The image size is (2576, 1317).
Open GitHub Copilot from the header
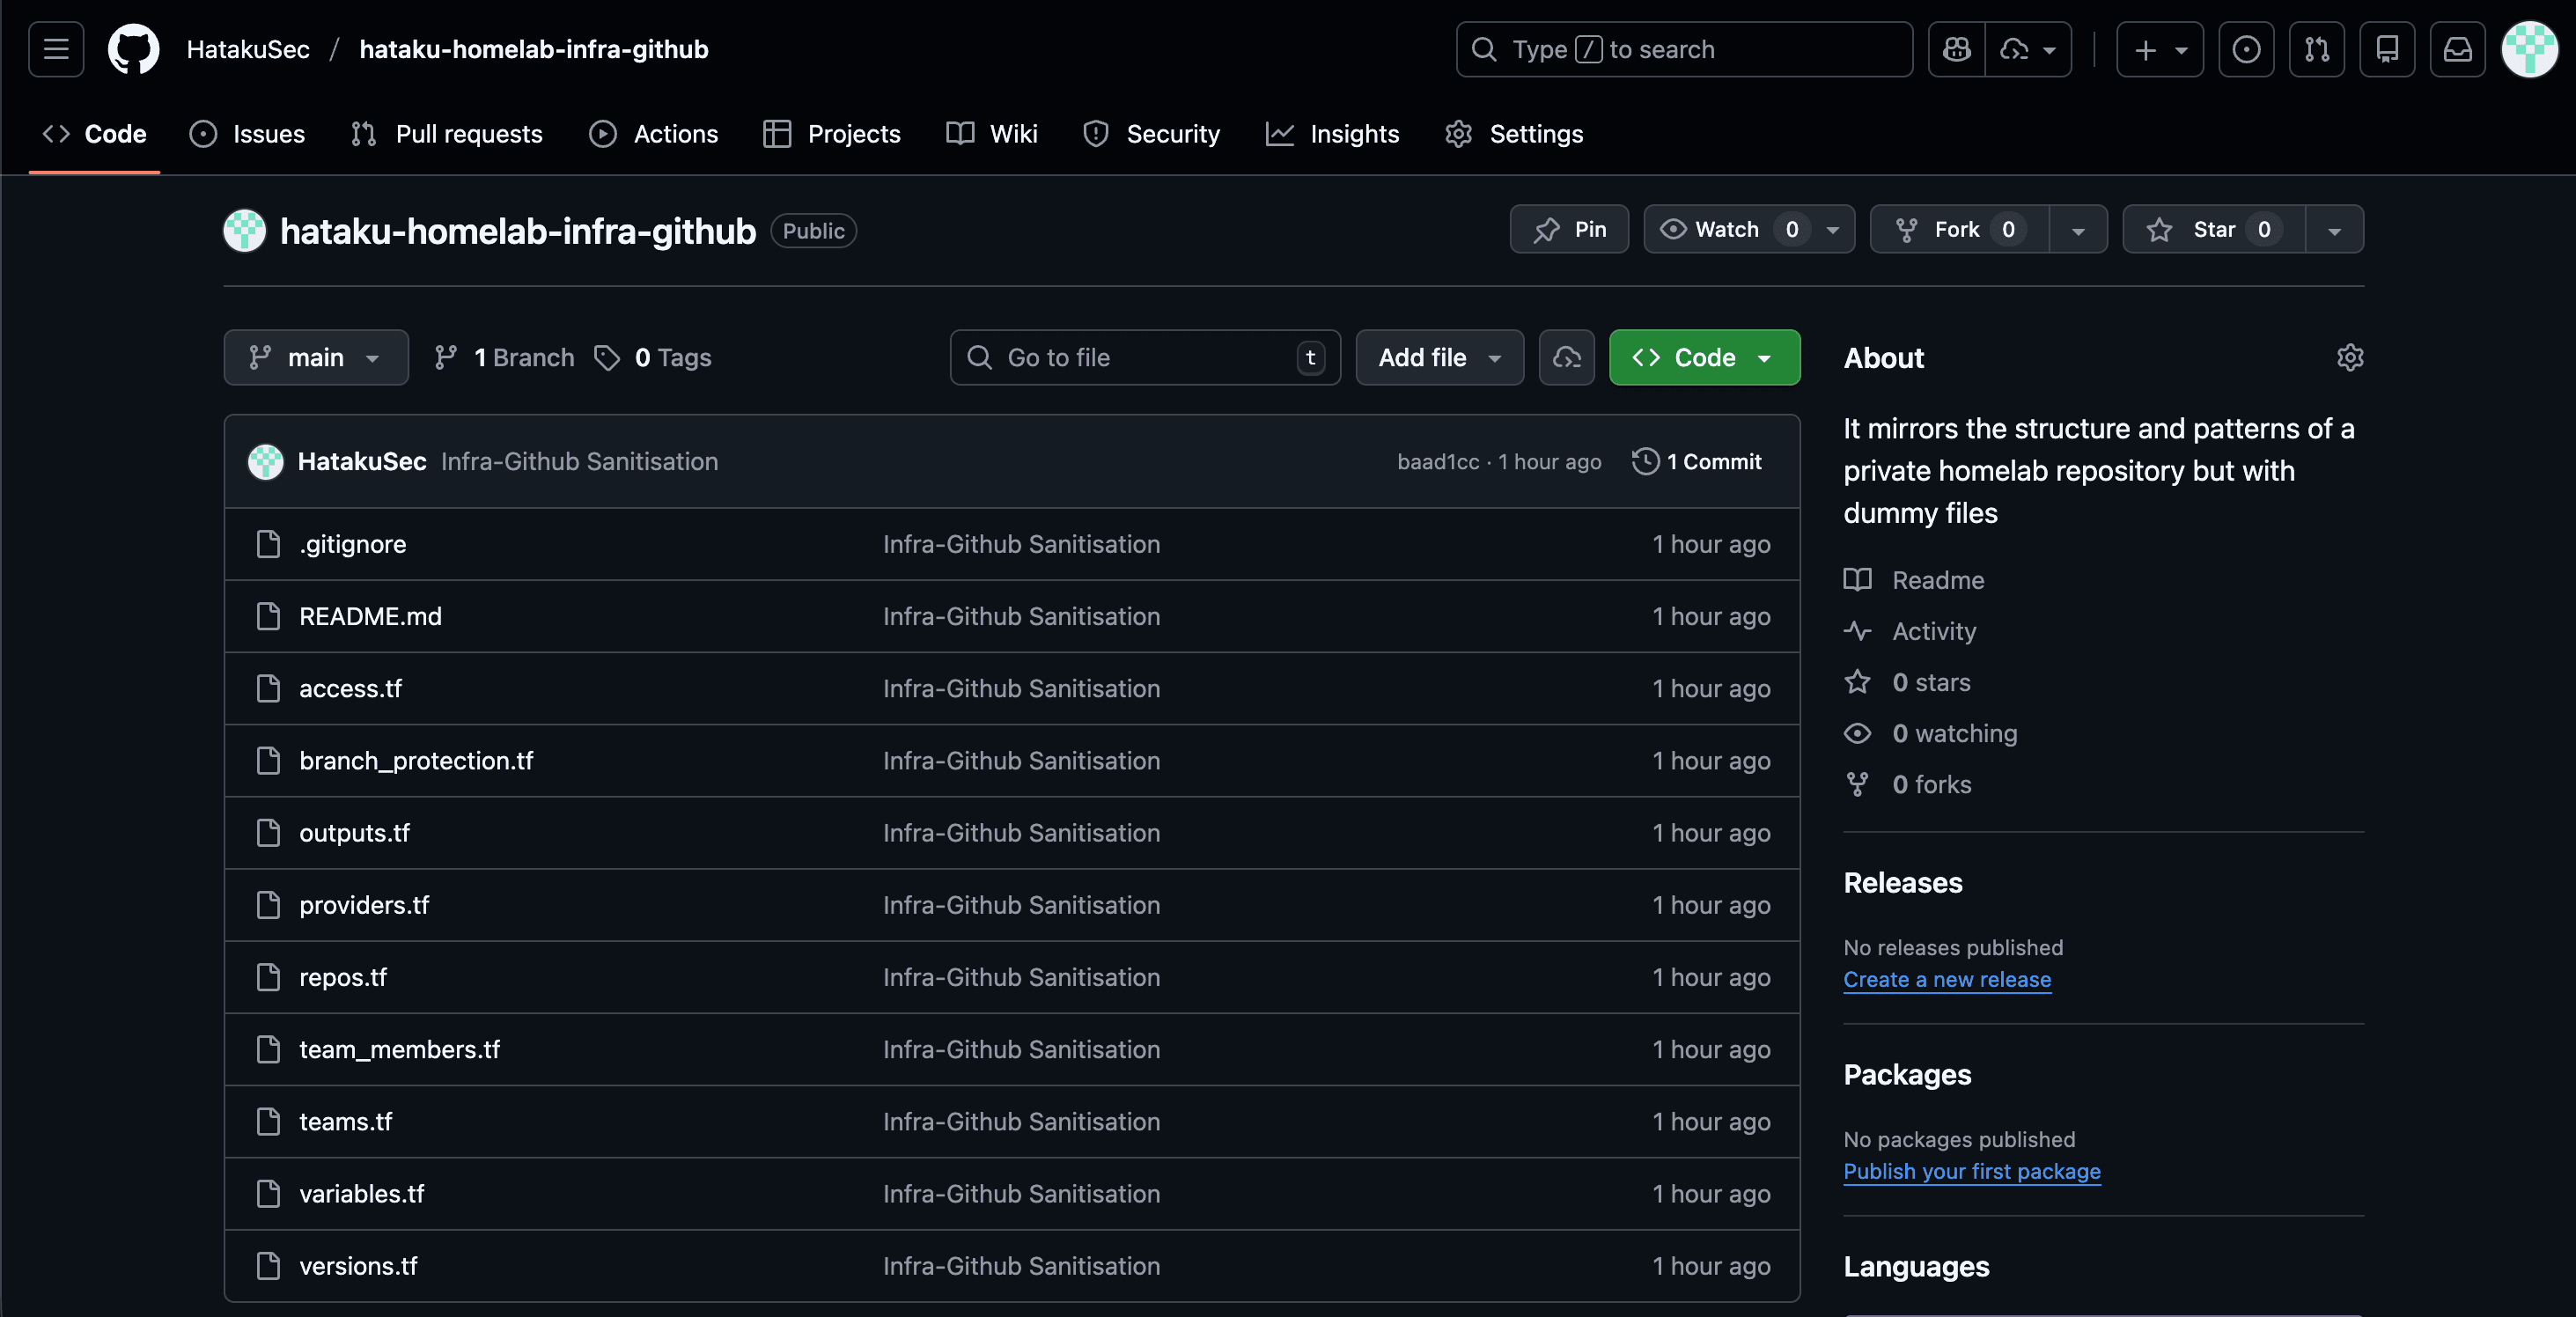point(1955,49)
